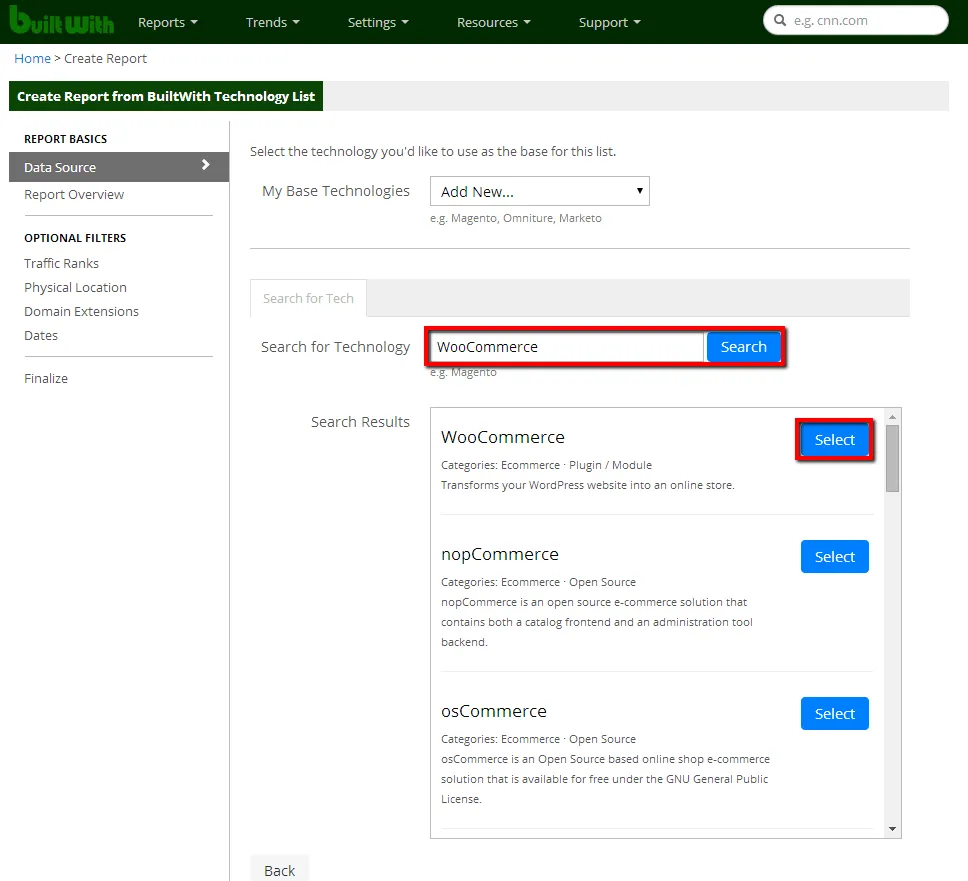Go to Physical Location filter
The image size is (968, 881).
(x=75, y=287)
